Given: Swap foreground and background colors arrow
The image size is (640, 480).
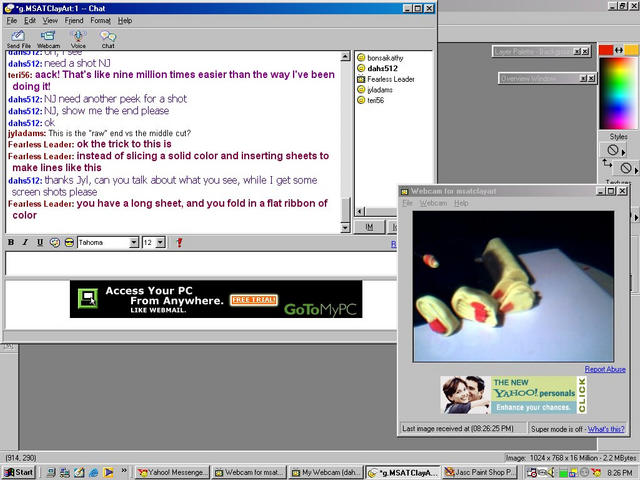Looking at the screenshot, I should point(619,50).
